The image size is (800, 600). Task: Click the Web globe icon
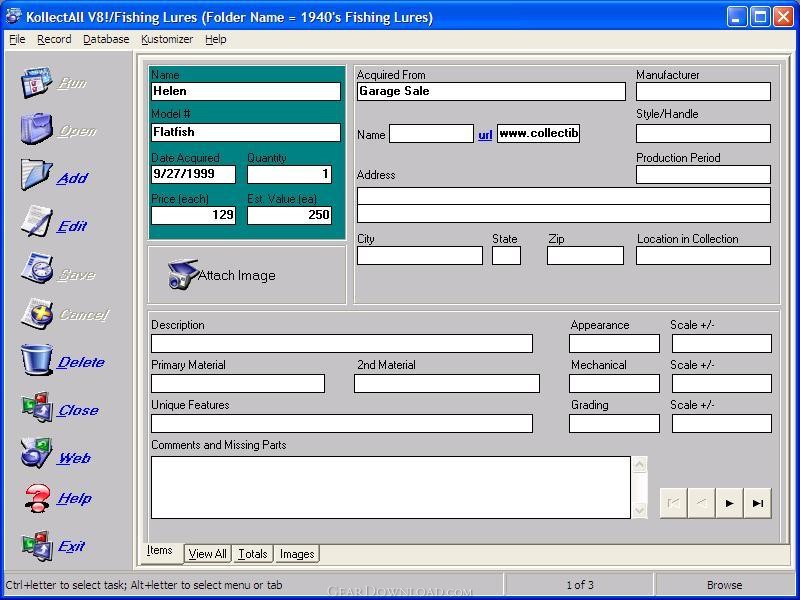click(36, 453)
